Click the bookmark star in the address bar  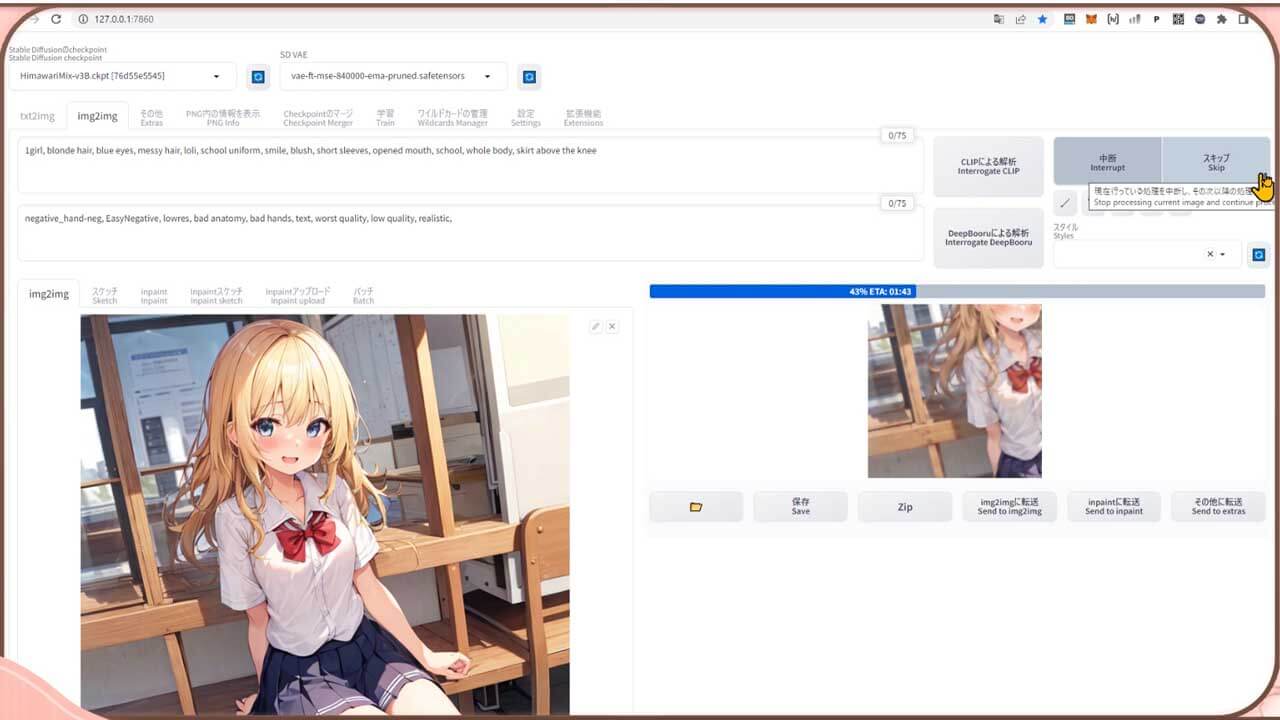(1043, 19)
